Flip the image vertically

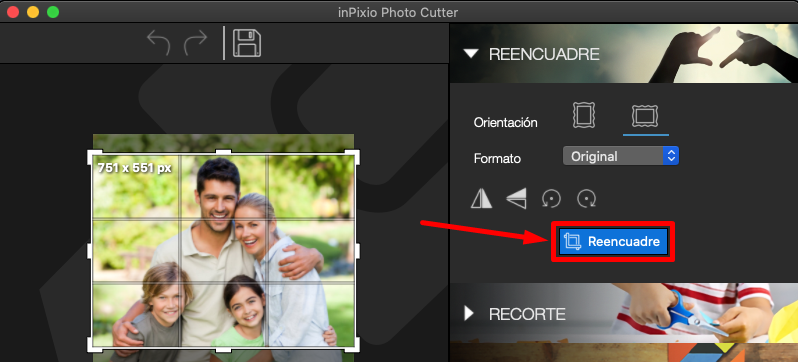tap(516, 198)
